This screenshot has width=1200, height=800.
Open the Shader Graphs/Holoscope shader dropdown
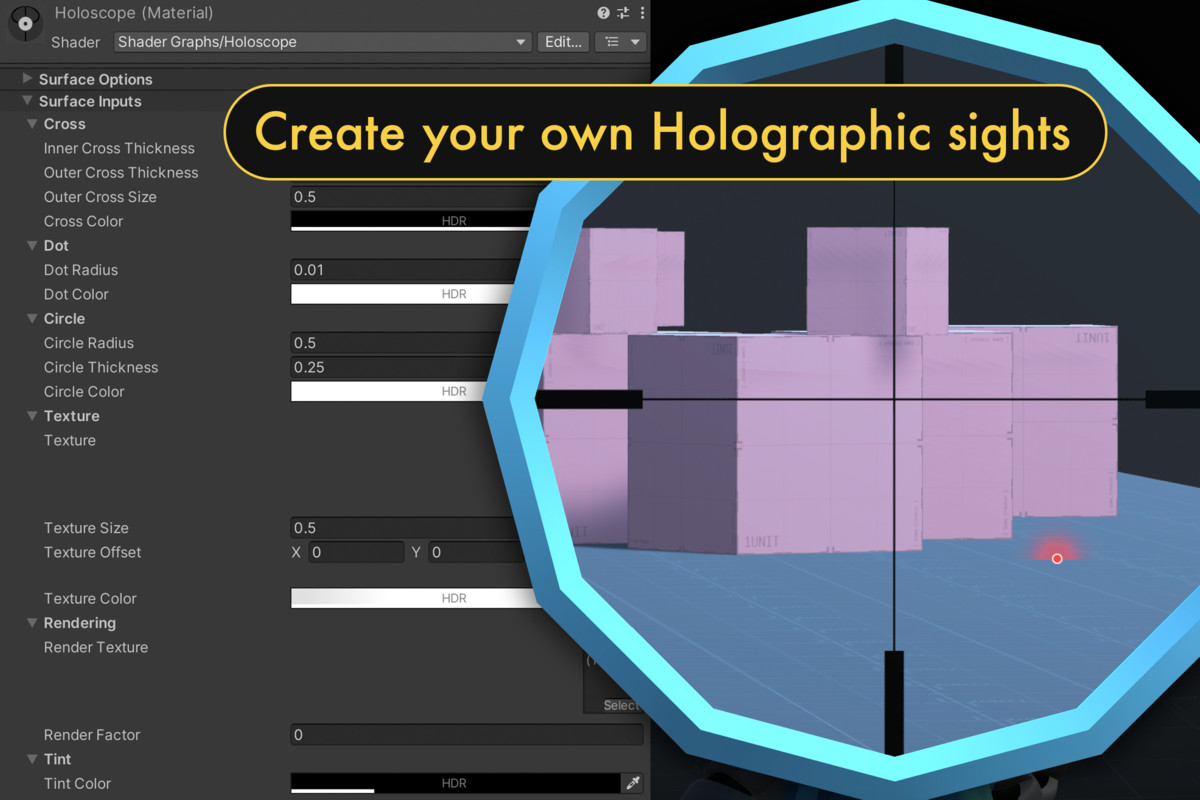322,42
